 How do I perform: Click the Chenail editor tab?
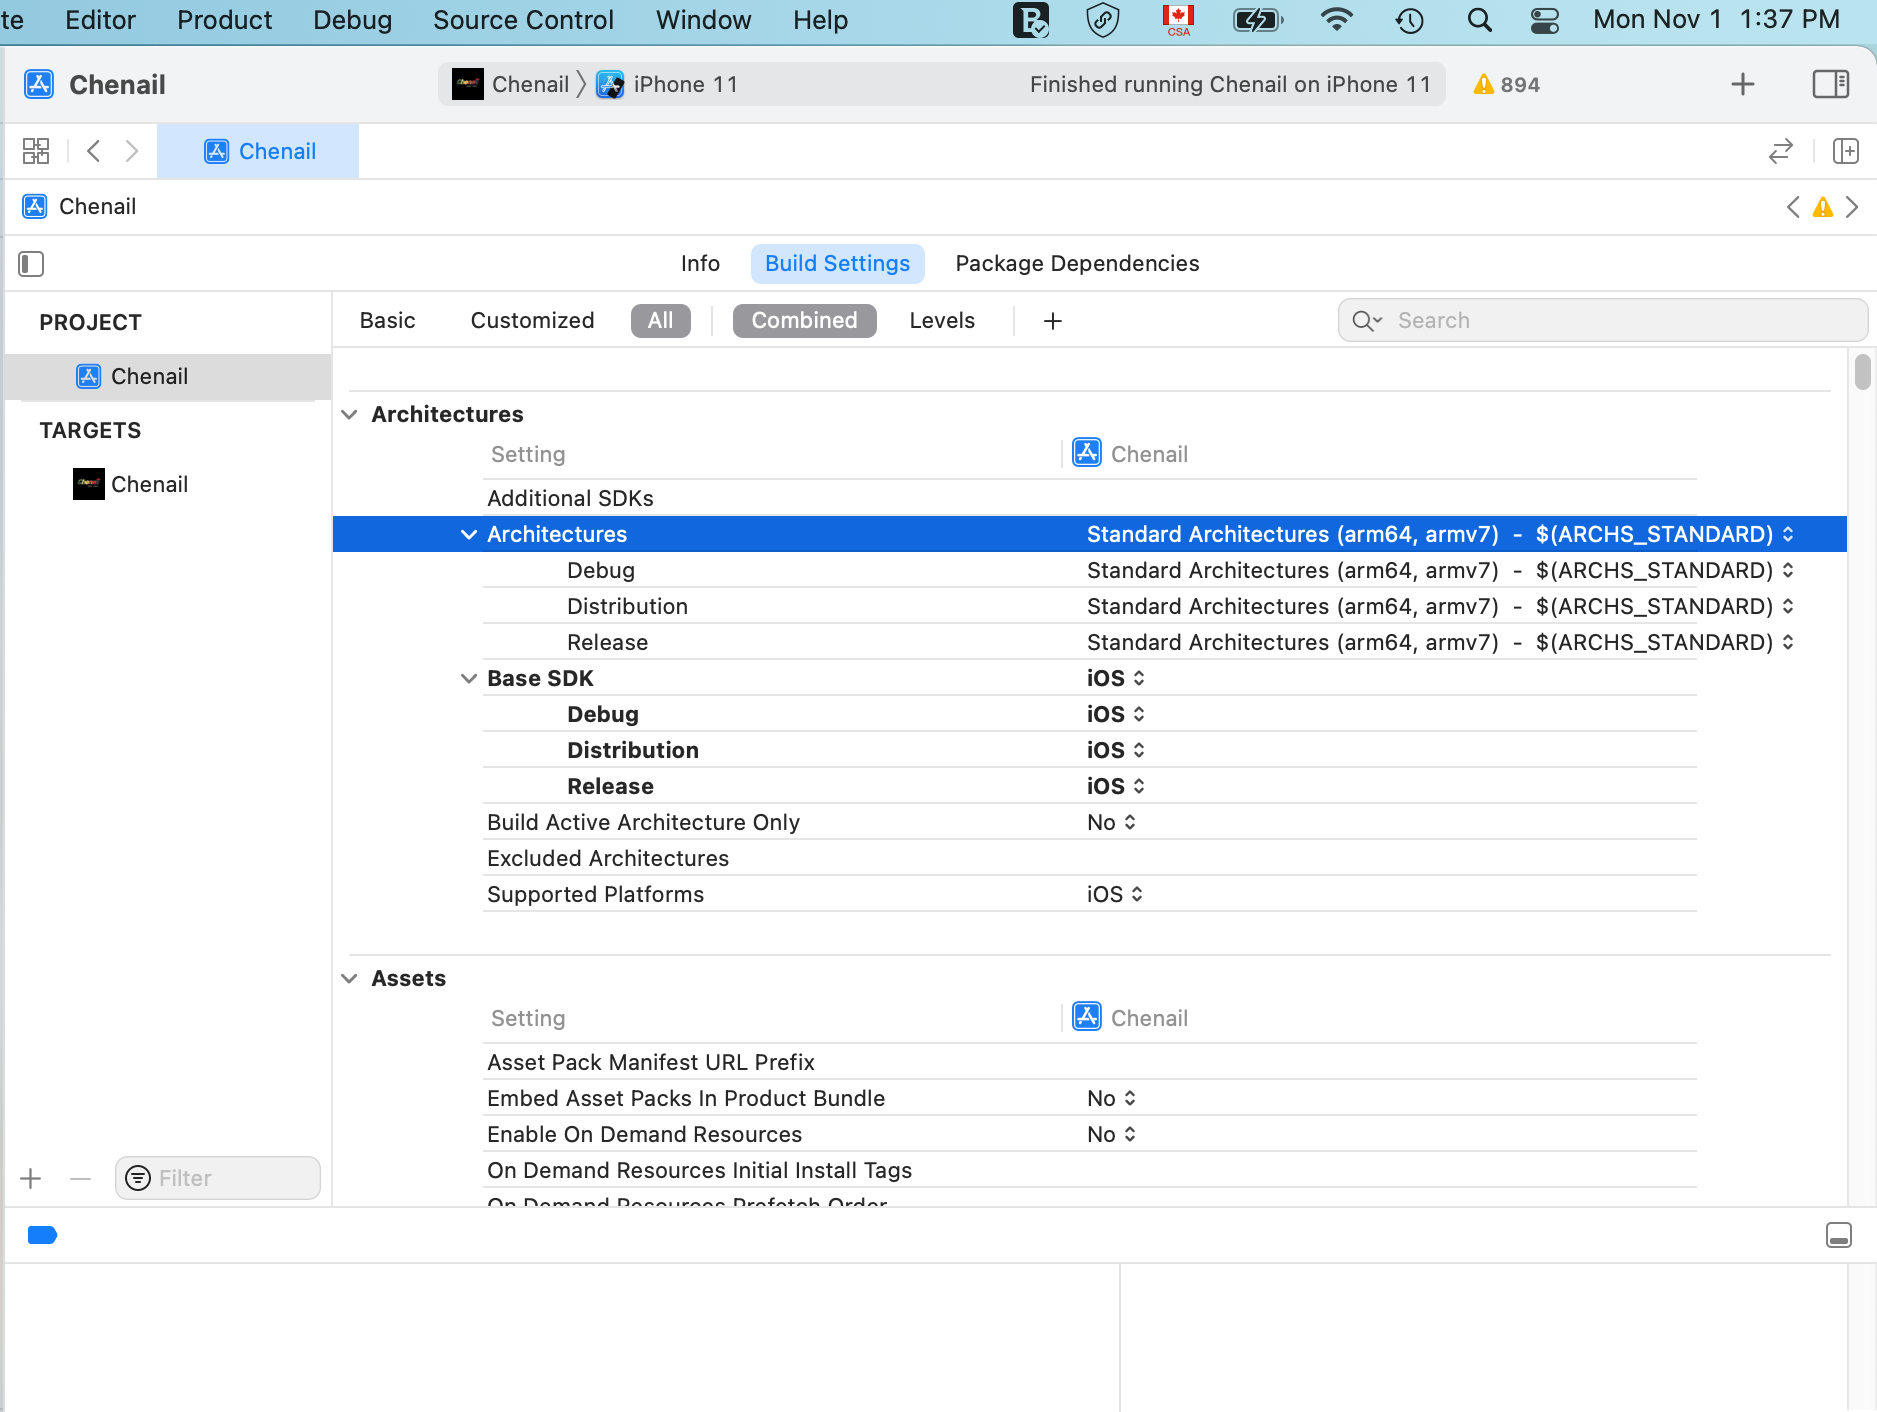pyautogui.click(x=258, y=151)
